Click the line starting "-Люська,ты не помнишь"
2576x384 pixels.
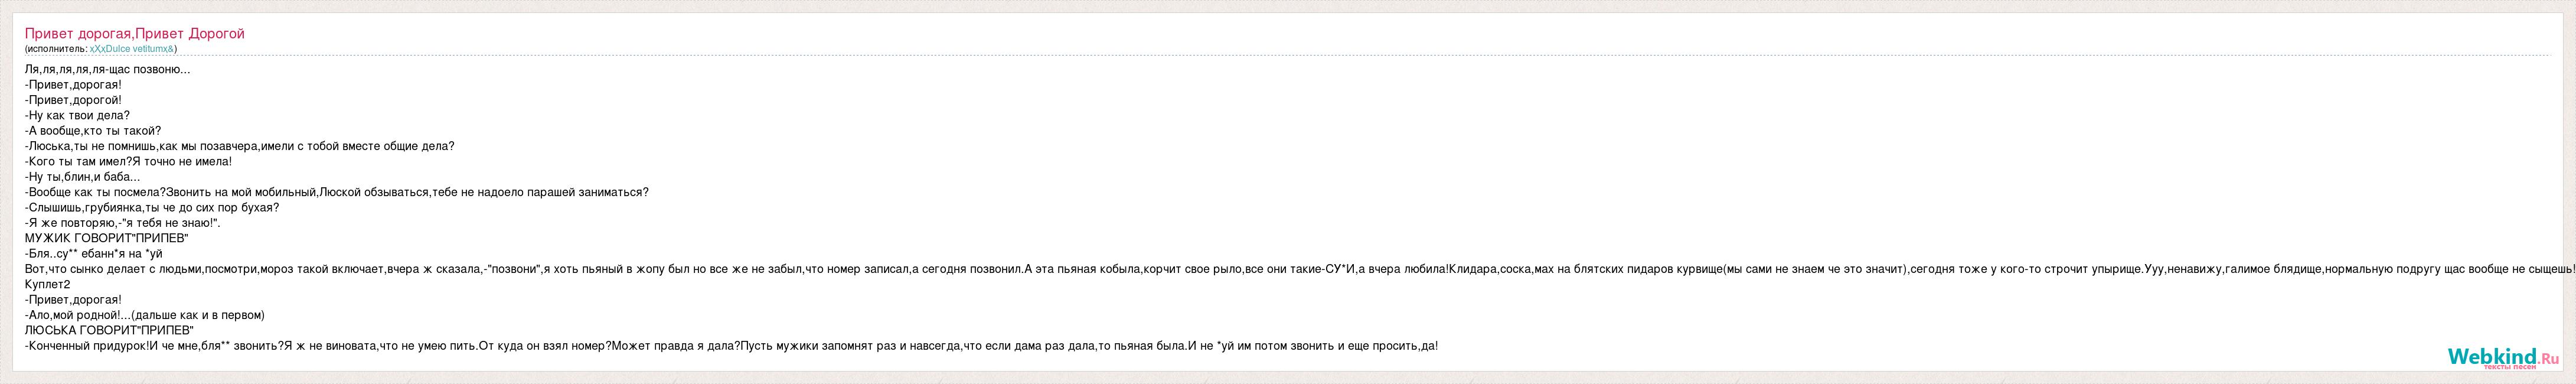coord(239,146)
